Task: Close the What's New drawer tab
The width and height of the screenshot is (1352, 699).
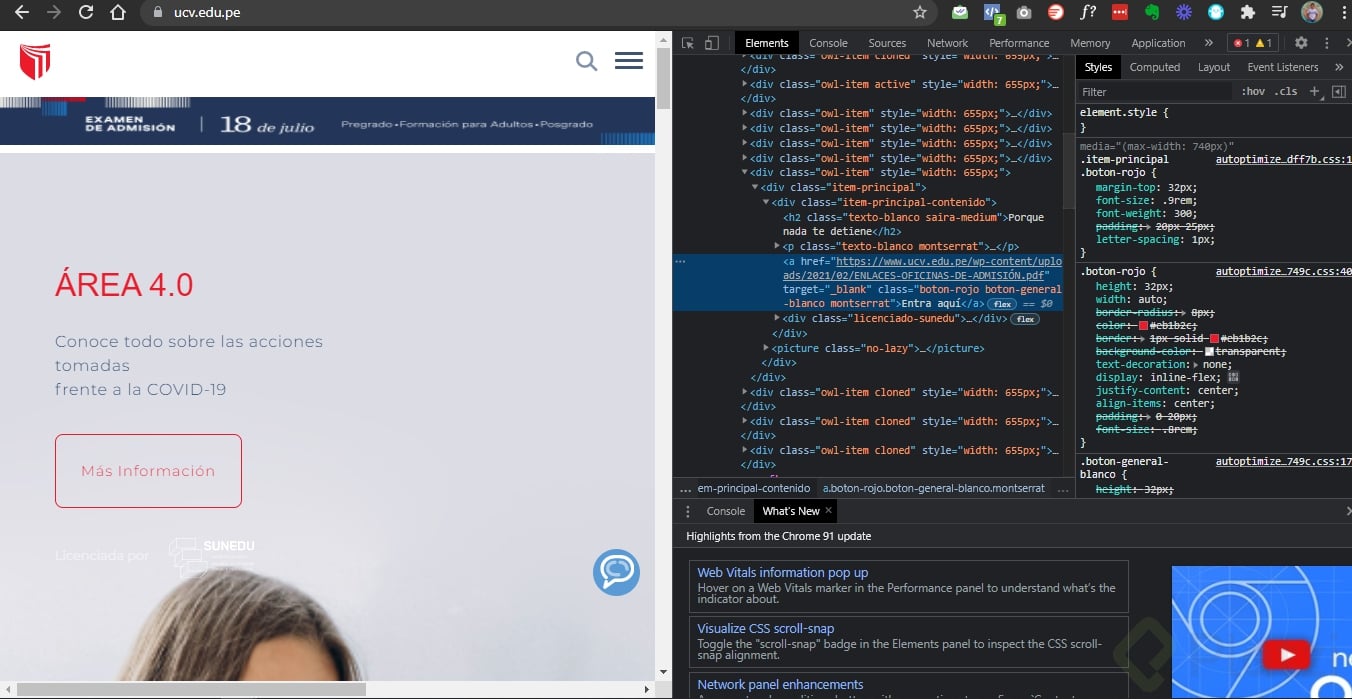Action: [x=828, y=510]
